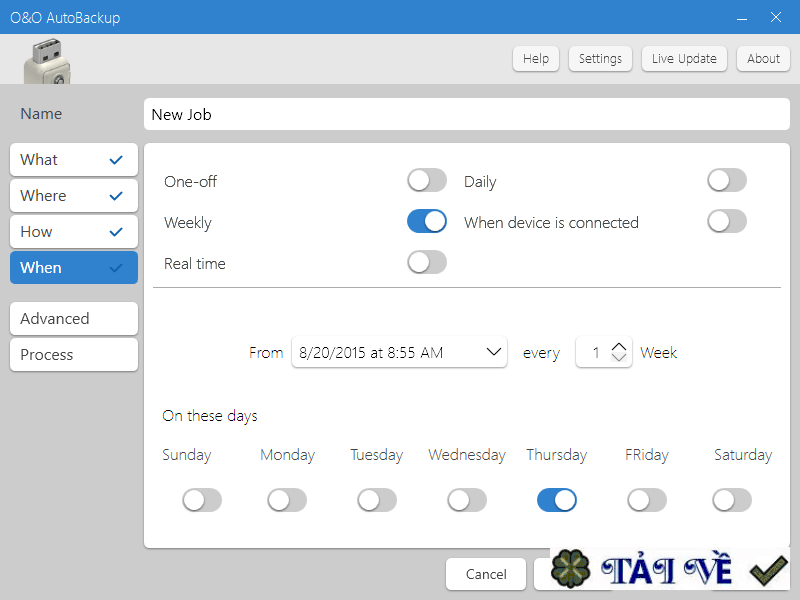The image size is (800, 600).
Task: Turn off the Thursday toggle
Action: pos(557,500)
